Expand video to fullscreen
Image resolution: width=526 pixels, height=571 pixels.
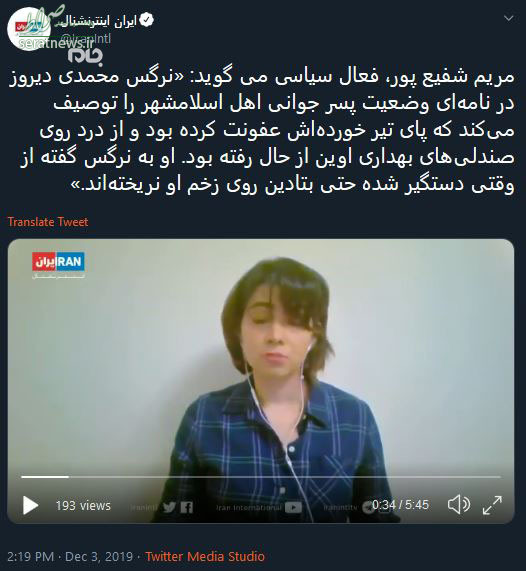pos(492,505)
